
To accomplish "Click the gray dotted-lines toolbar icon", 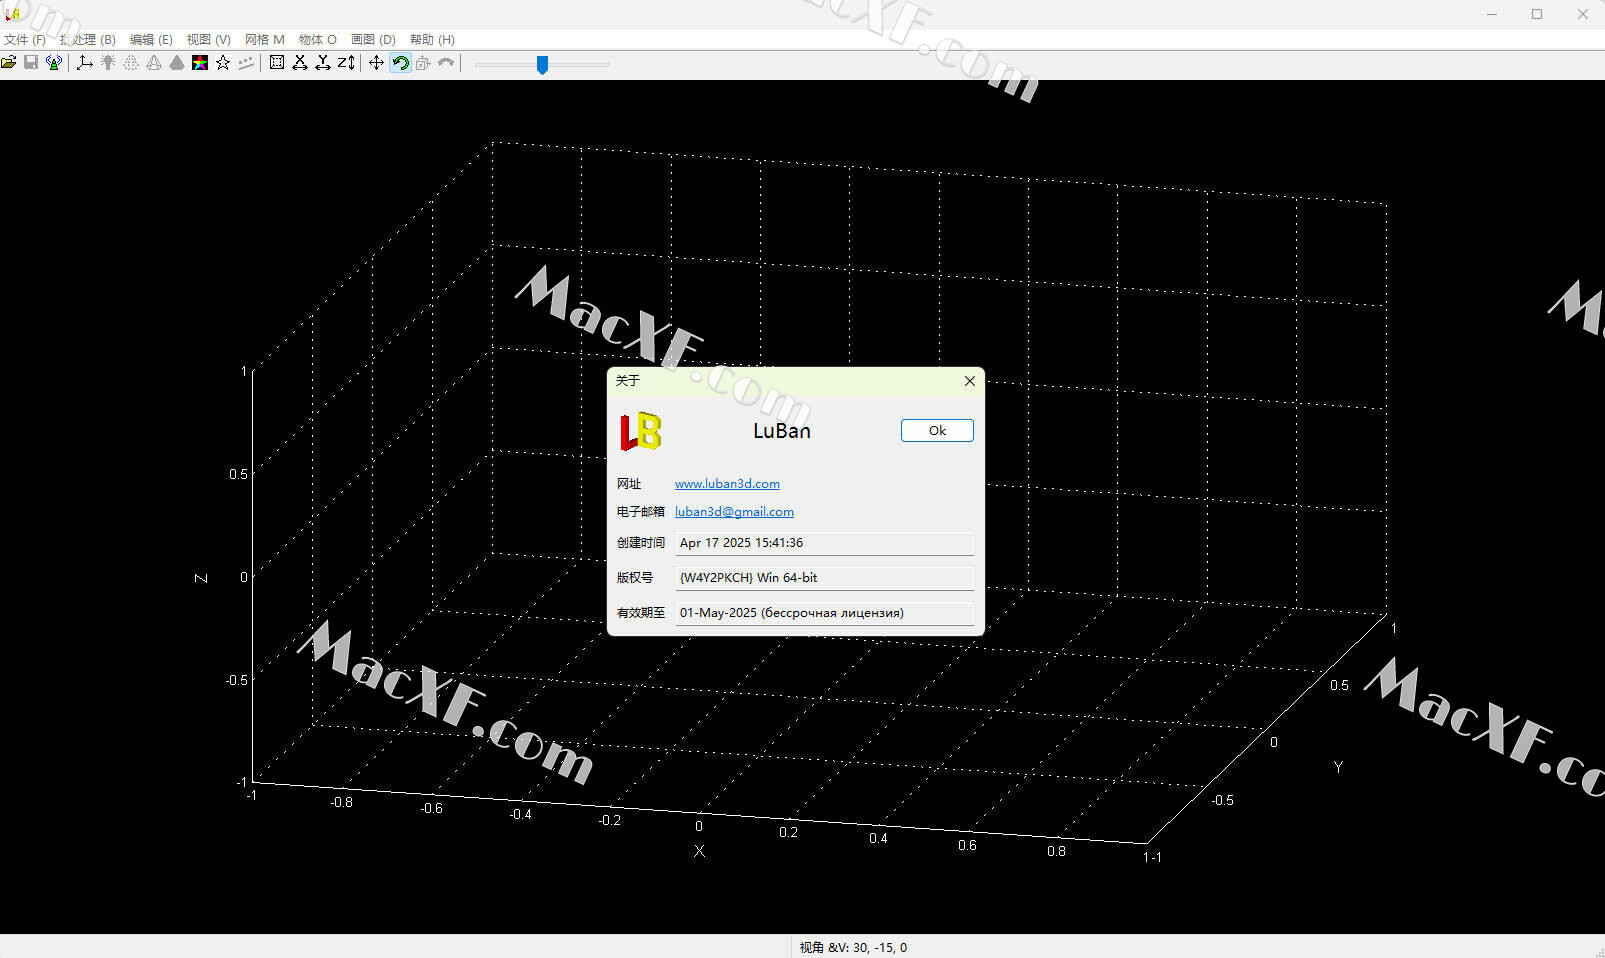I will point(246,63).
